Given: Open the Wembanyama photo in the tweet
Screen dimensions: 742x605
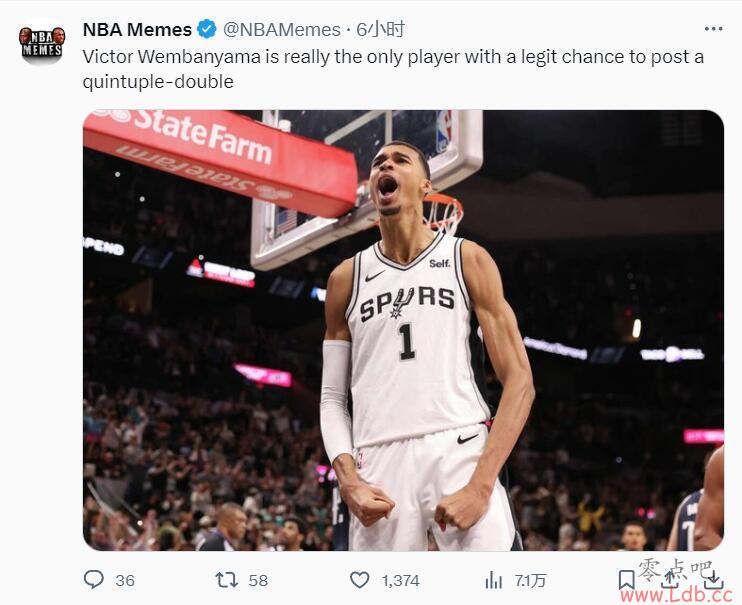Looking at the screenshot, I should tap(403, 330).
